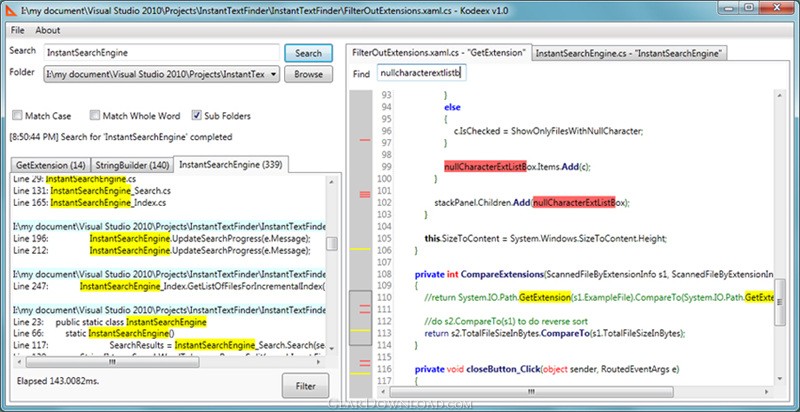This screenshot has height=412, width=800.
Task: Click the SizeToContent statement on line 105
Action: 545,238
